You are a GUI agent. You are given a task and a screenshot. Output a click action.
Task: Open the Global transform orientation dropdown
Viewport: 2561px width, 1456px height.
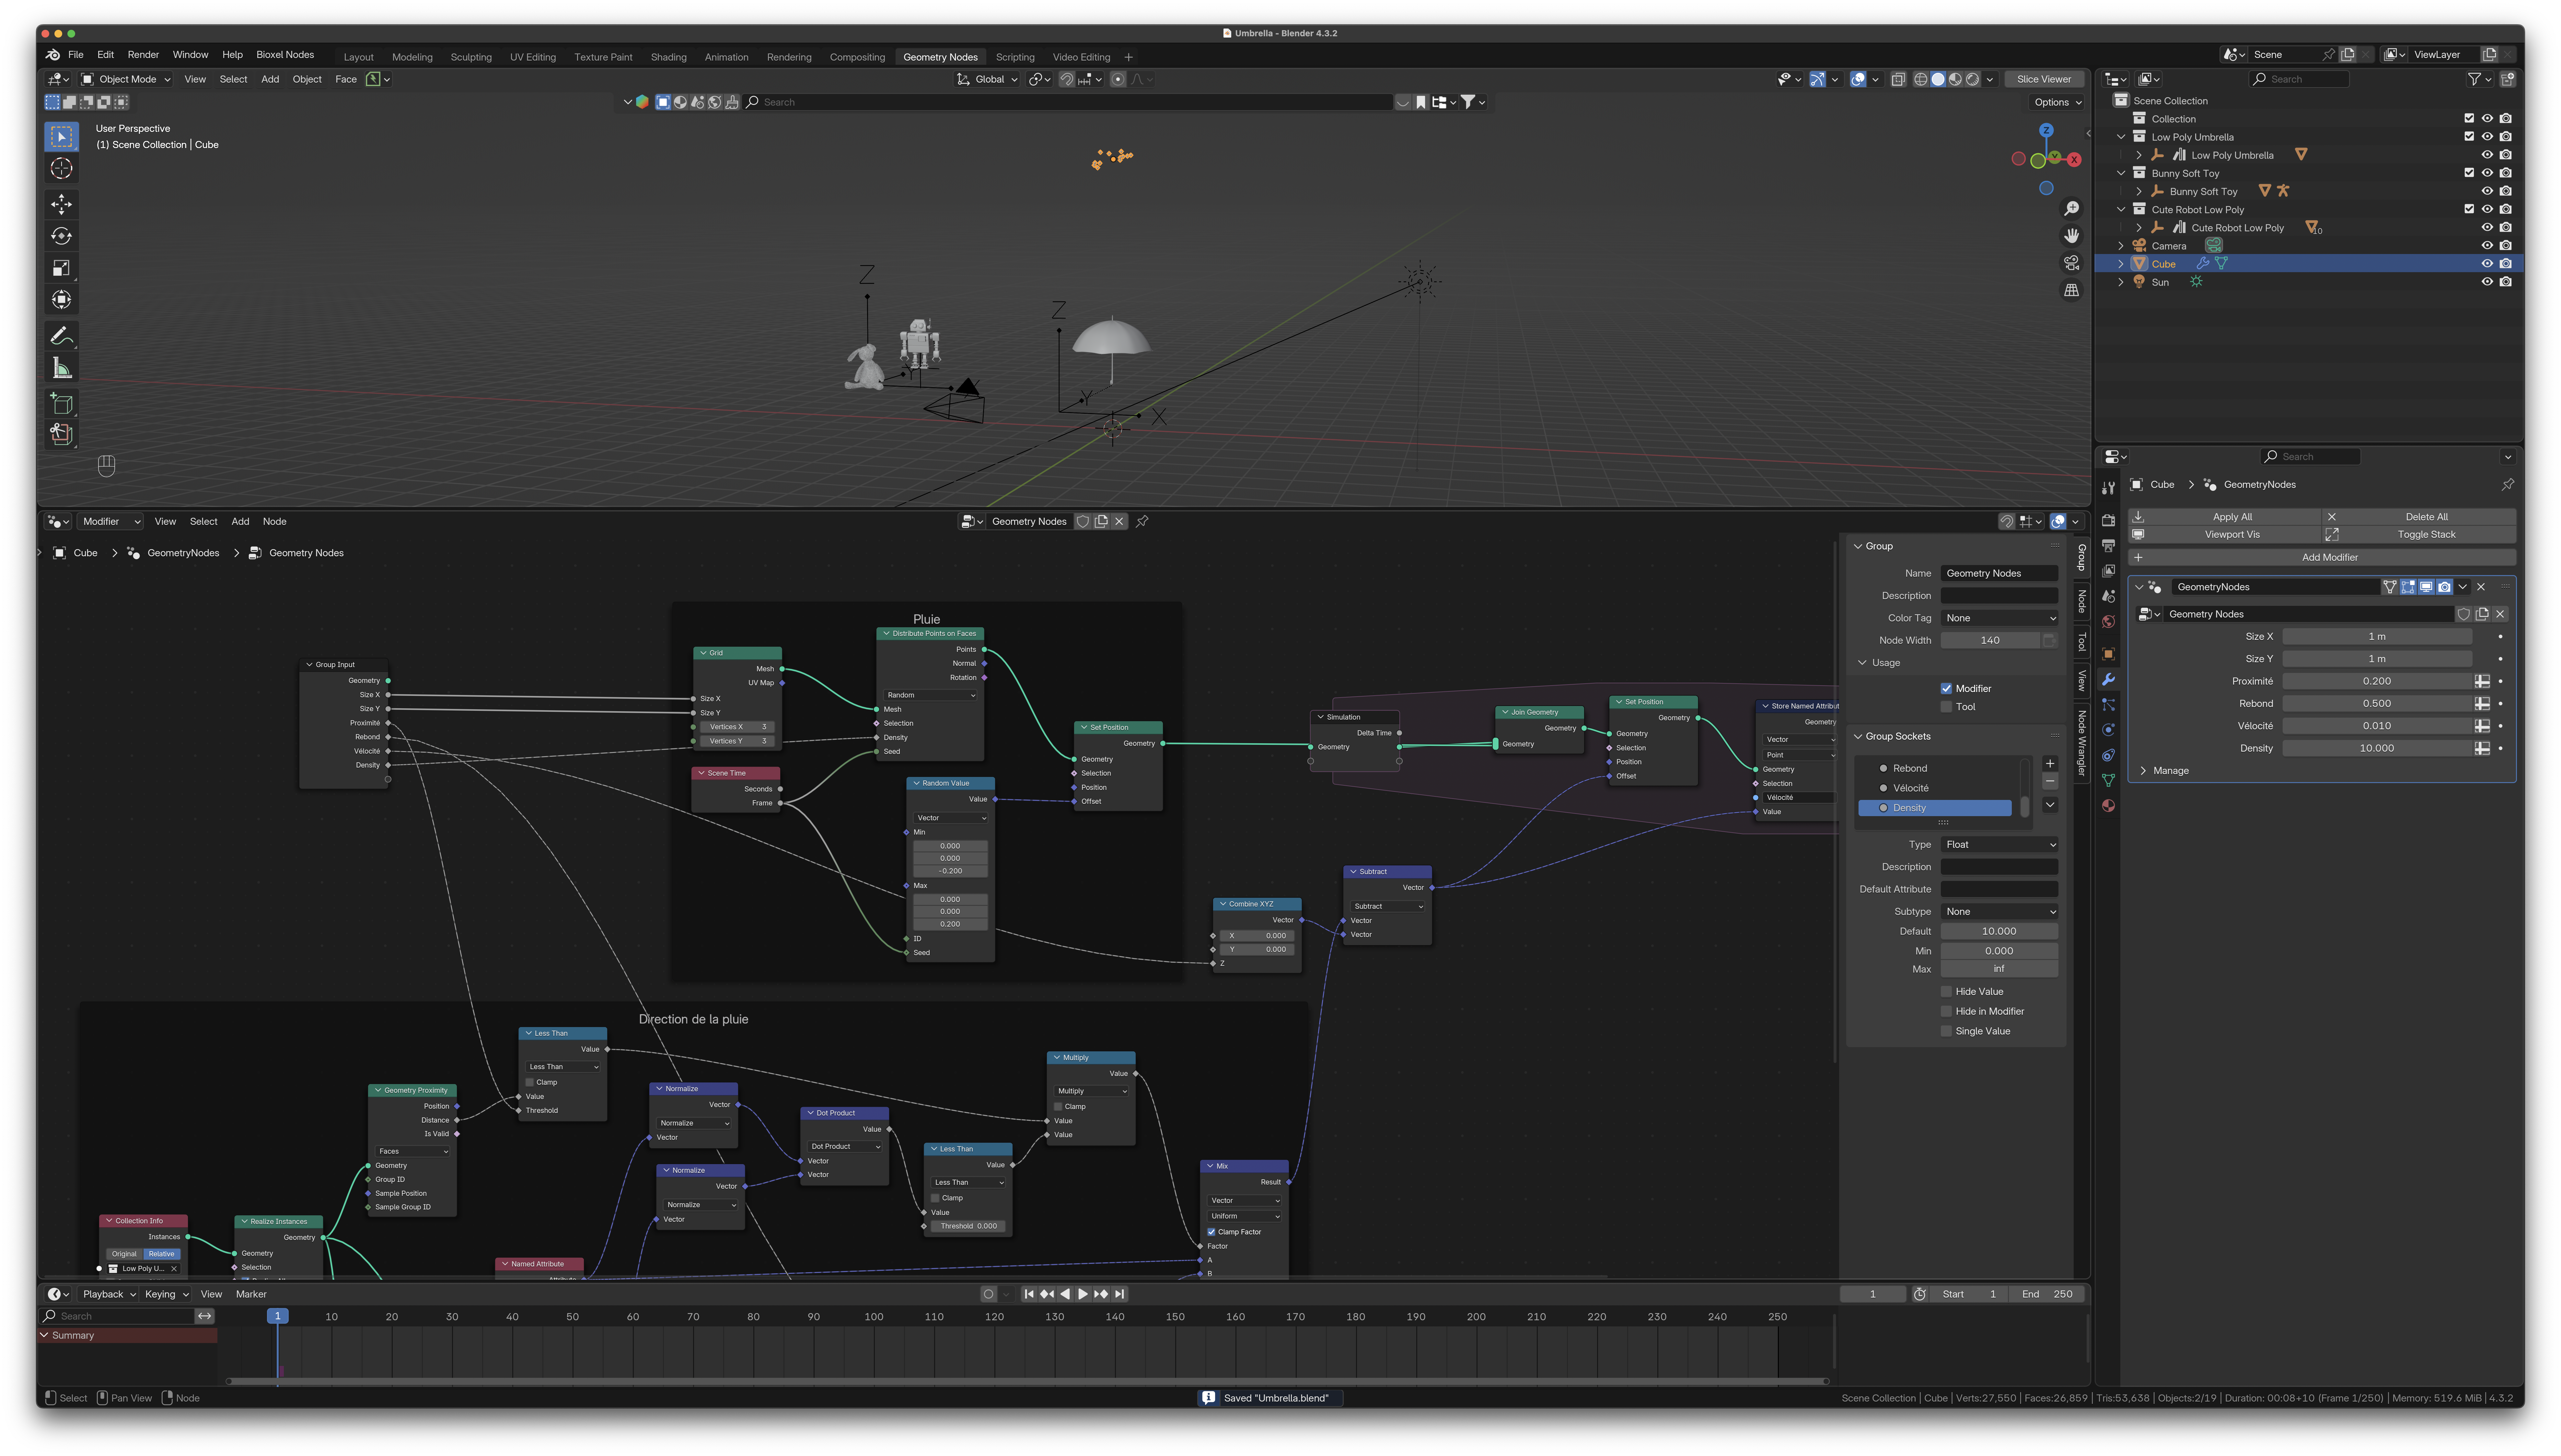[988, 79]
